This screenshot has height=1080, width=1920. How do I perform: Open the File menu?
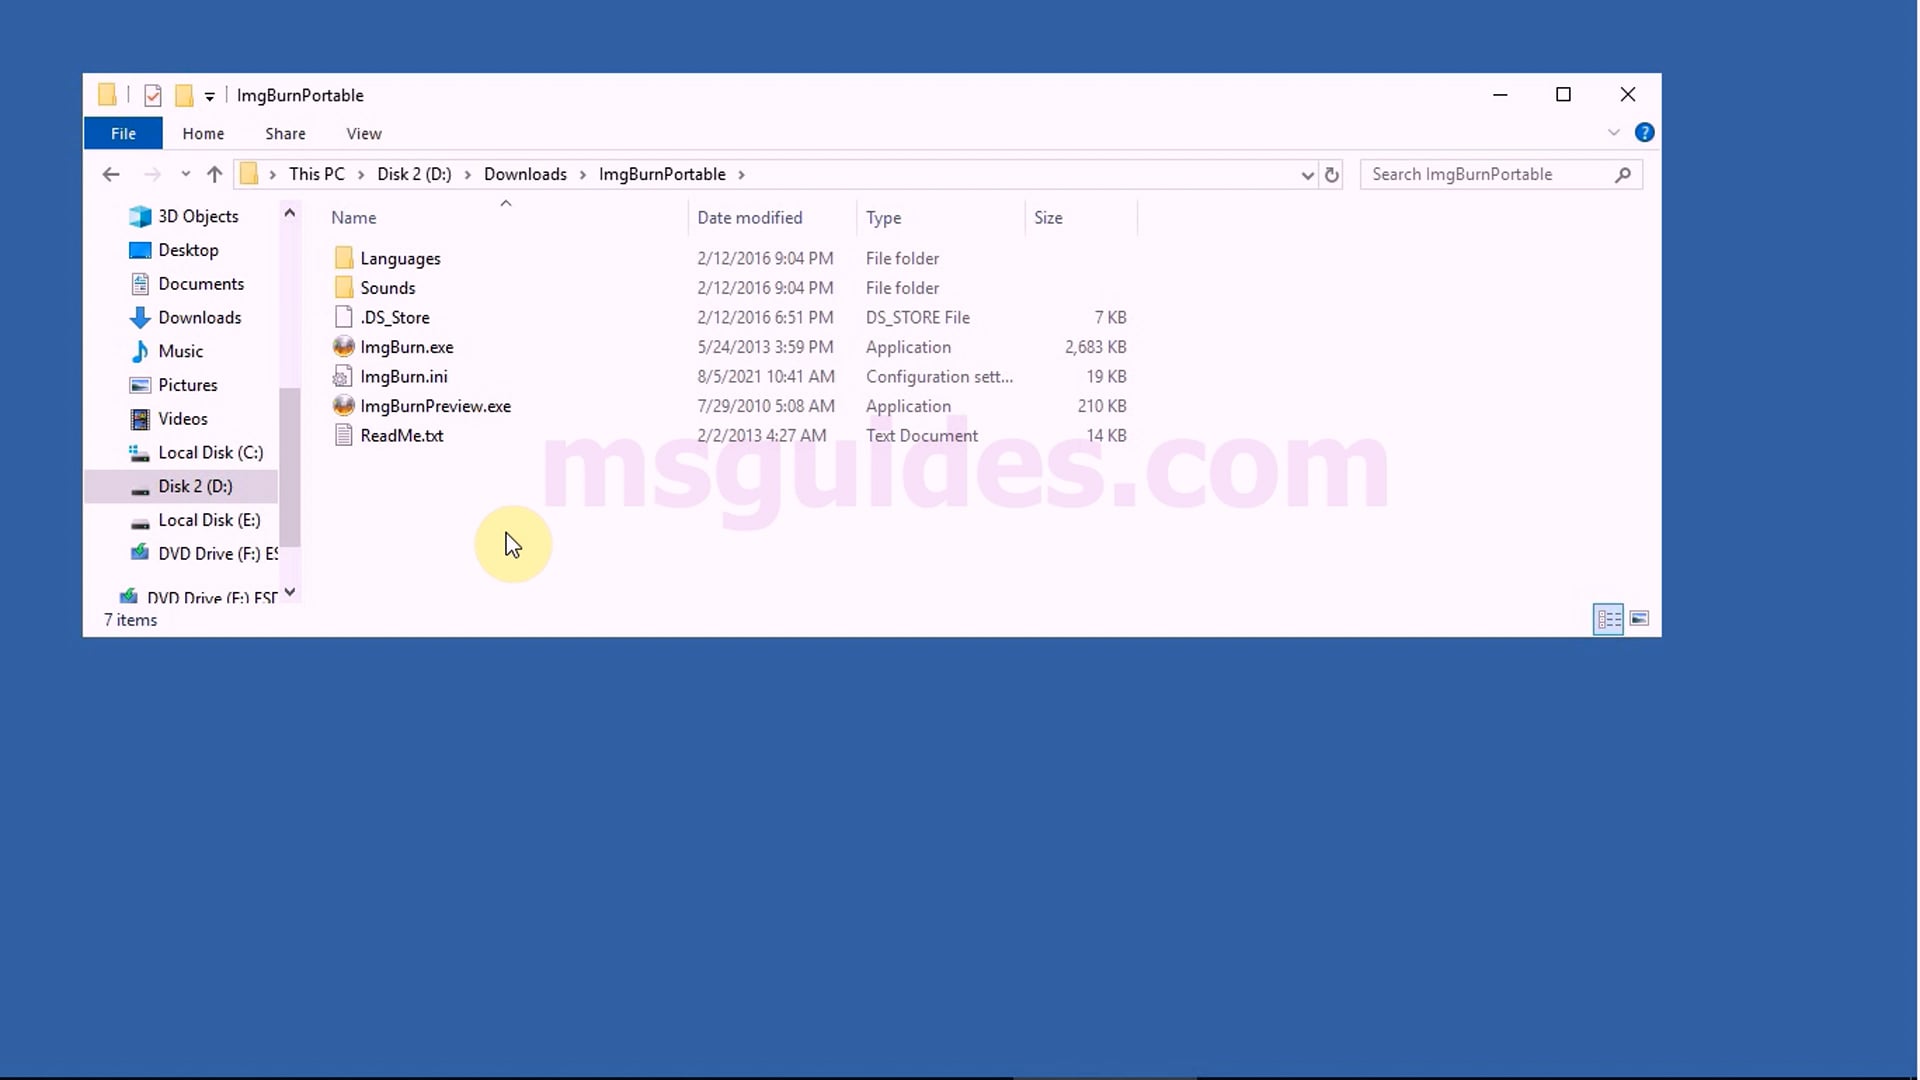tap(123, 133)
